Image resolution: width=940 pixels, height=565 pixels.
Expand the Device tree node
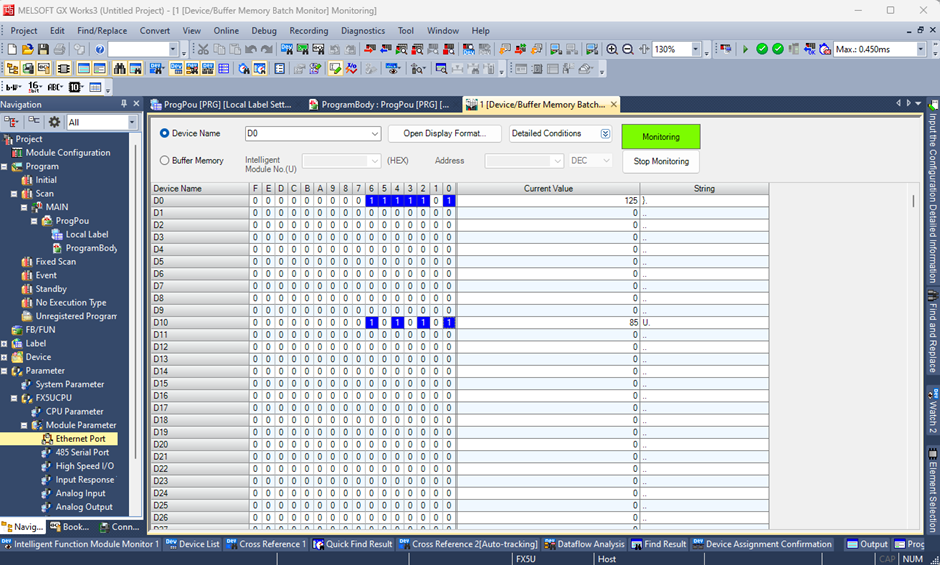pos(4,357)
